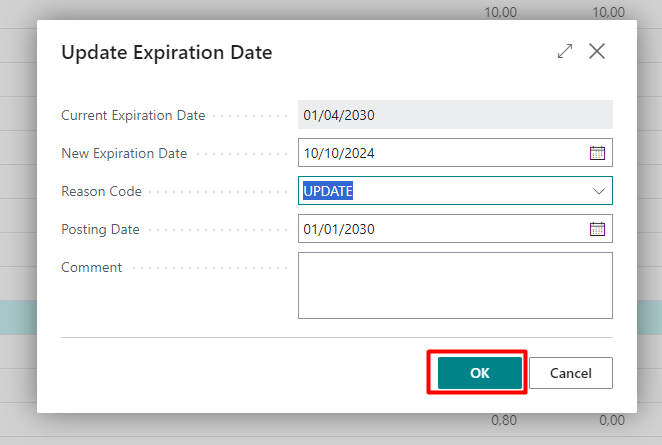Screen dimensions: 662x445
Task: Select the Reason Code UPDATE text field
Action: tap(440, 191)
